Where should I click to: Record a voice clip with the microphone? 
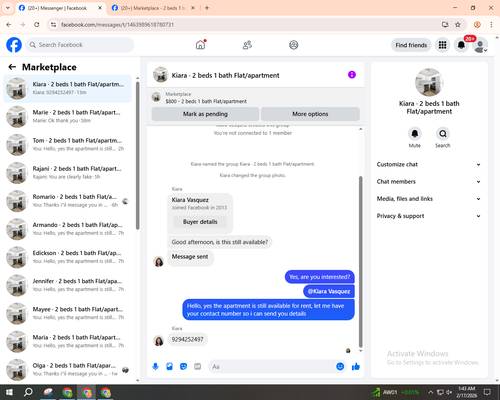[155, 367]
